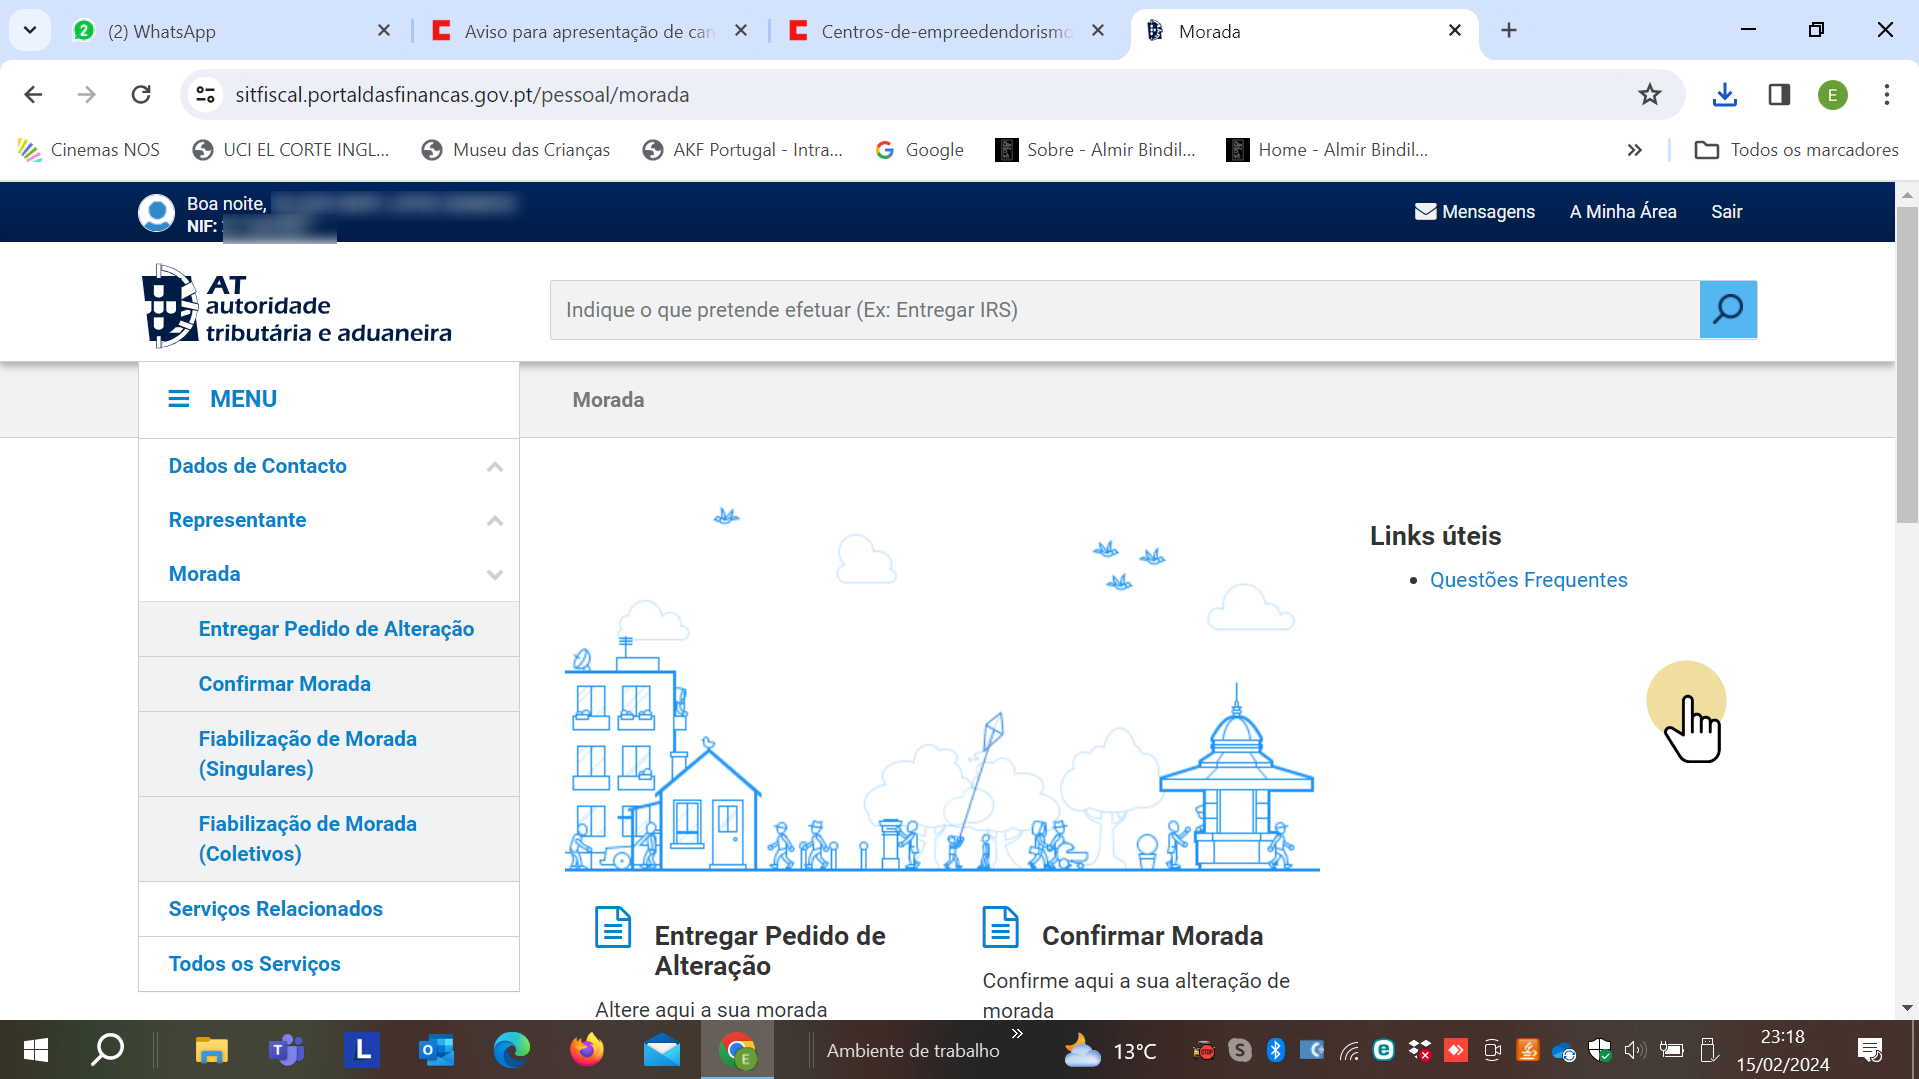Reload the page
The height and width of the screenshot is (1079, 1919).
click(x=141, y=95)
